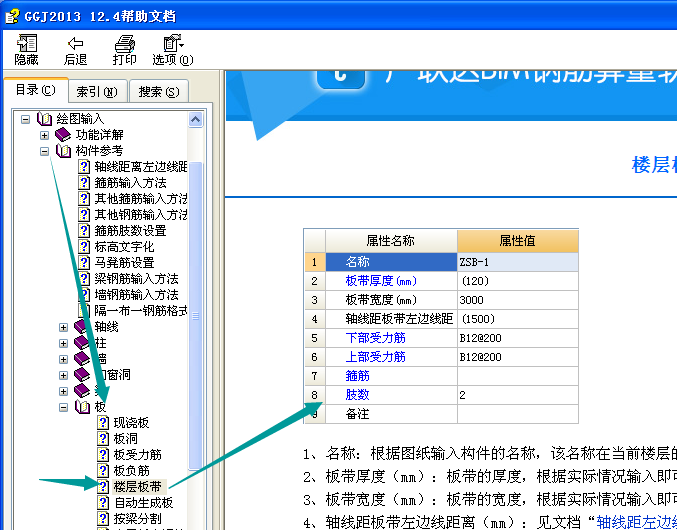This screenshot has width=677, height=530.
Task: Click the help page icon for 标高文字化
Action: pyautogui.click(x=84, y=246)
